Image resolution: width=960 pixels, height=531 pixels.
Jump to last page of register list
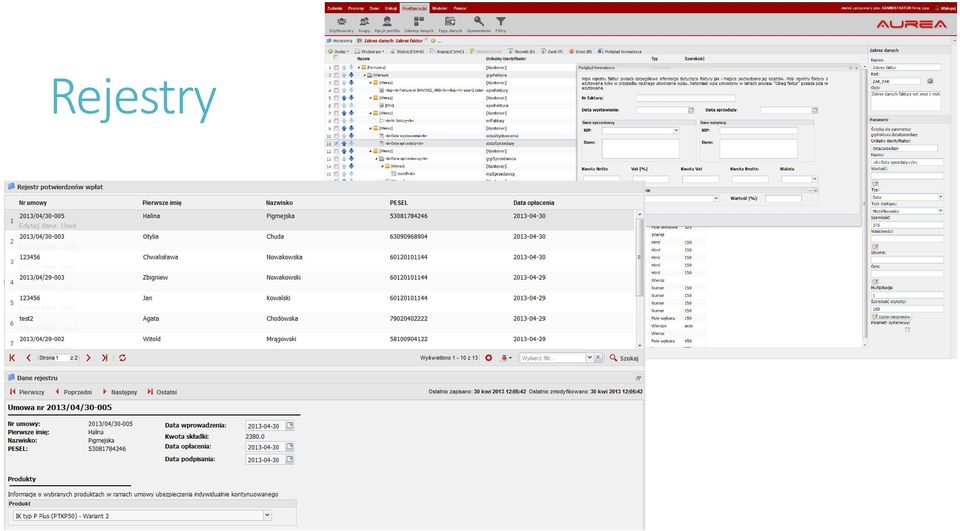[105, 358]
